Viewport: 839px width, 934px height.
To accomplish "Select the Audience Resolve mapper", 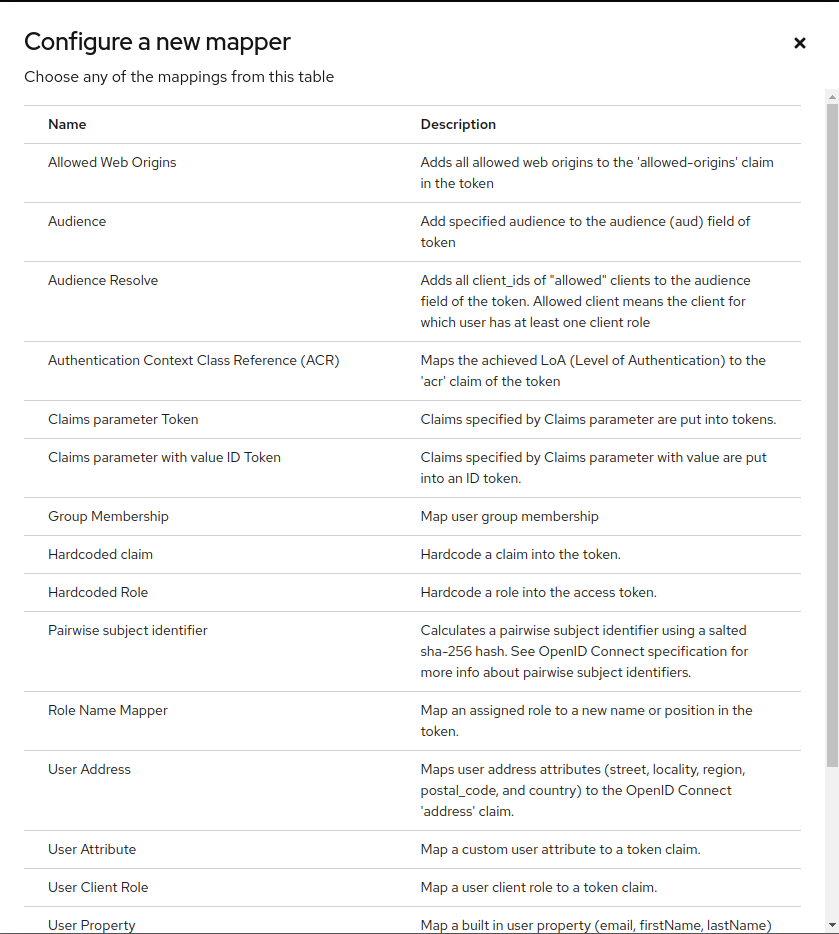I will [103, 280].
